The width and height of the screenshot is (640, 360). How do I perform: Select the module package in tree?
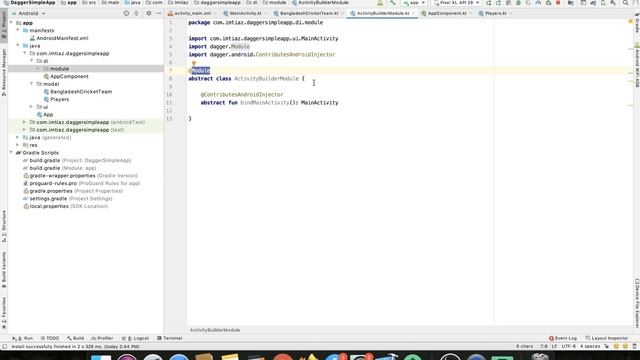59,69
